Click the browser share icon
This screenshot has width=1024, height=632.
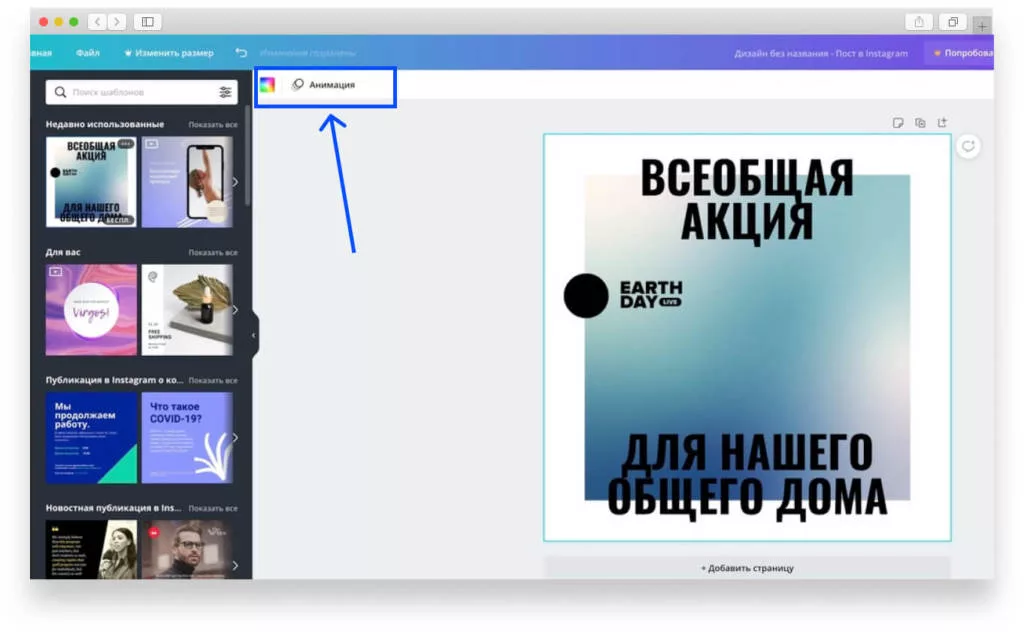pyautogui.click(x=919, y=22)
